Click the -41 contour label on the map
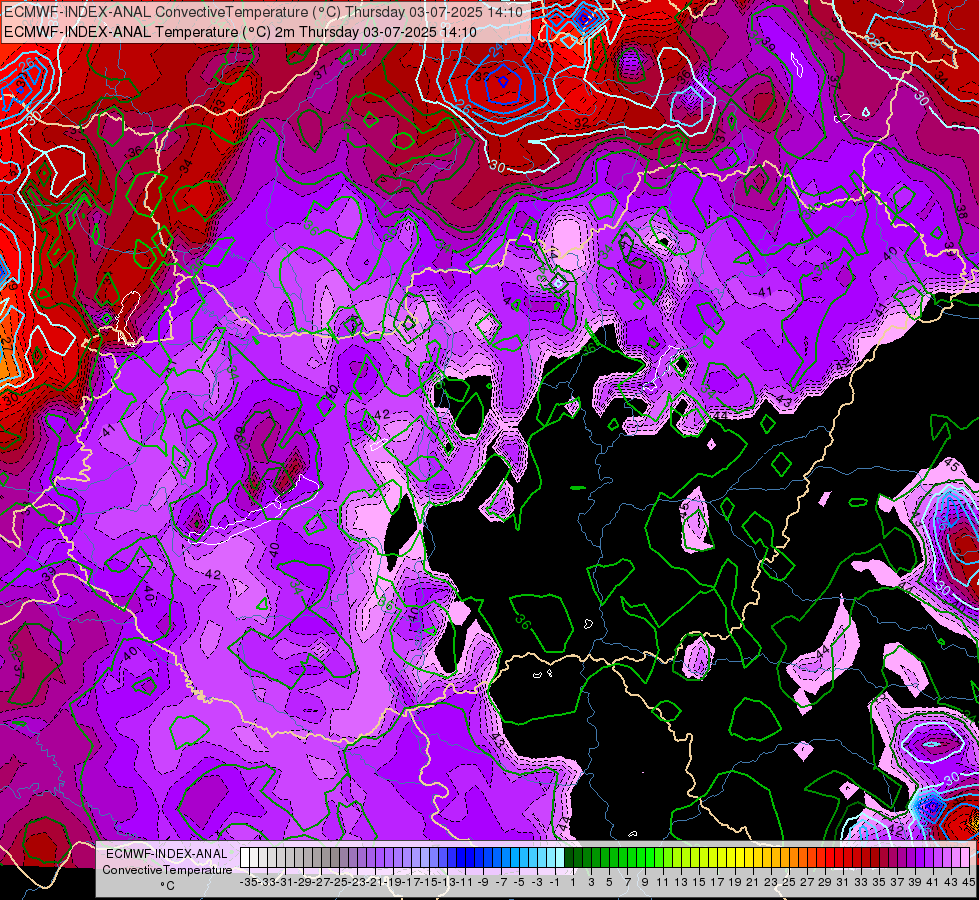Image resolution: width=979 pixels, height=900 pixels. (x=762, y=292)
